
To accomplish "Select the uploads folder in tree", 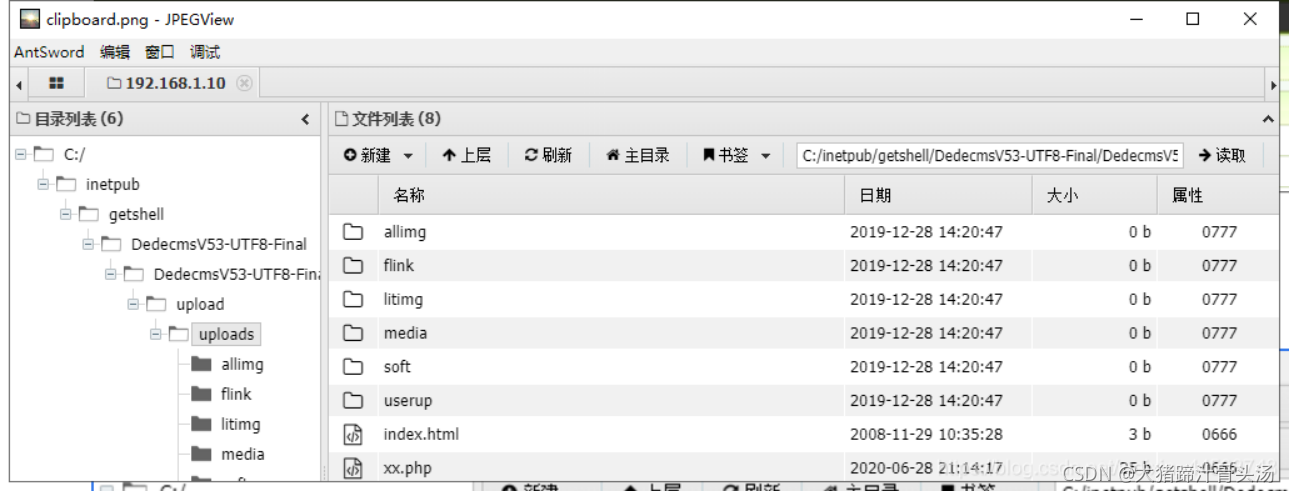I will [226, 334].
